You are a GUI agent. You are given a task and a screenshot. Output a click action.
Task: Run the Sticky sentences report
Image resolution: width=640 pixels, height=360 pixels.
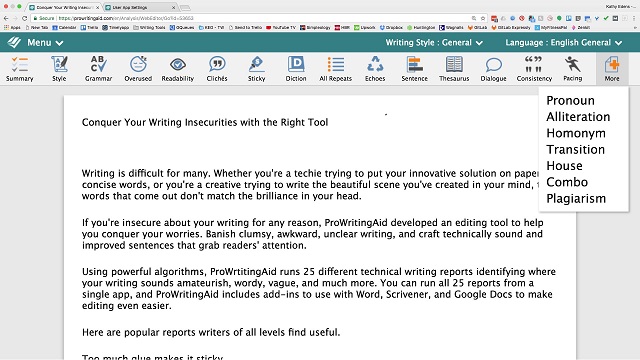coord(256,69)
